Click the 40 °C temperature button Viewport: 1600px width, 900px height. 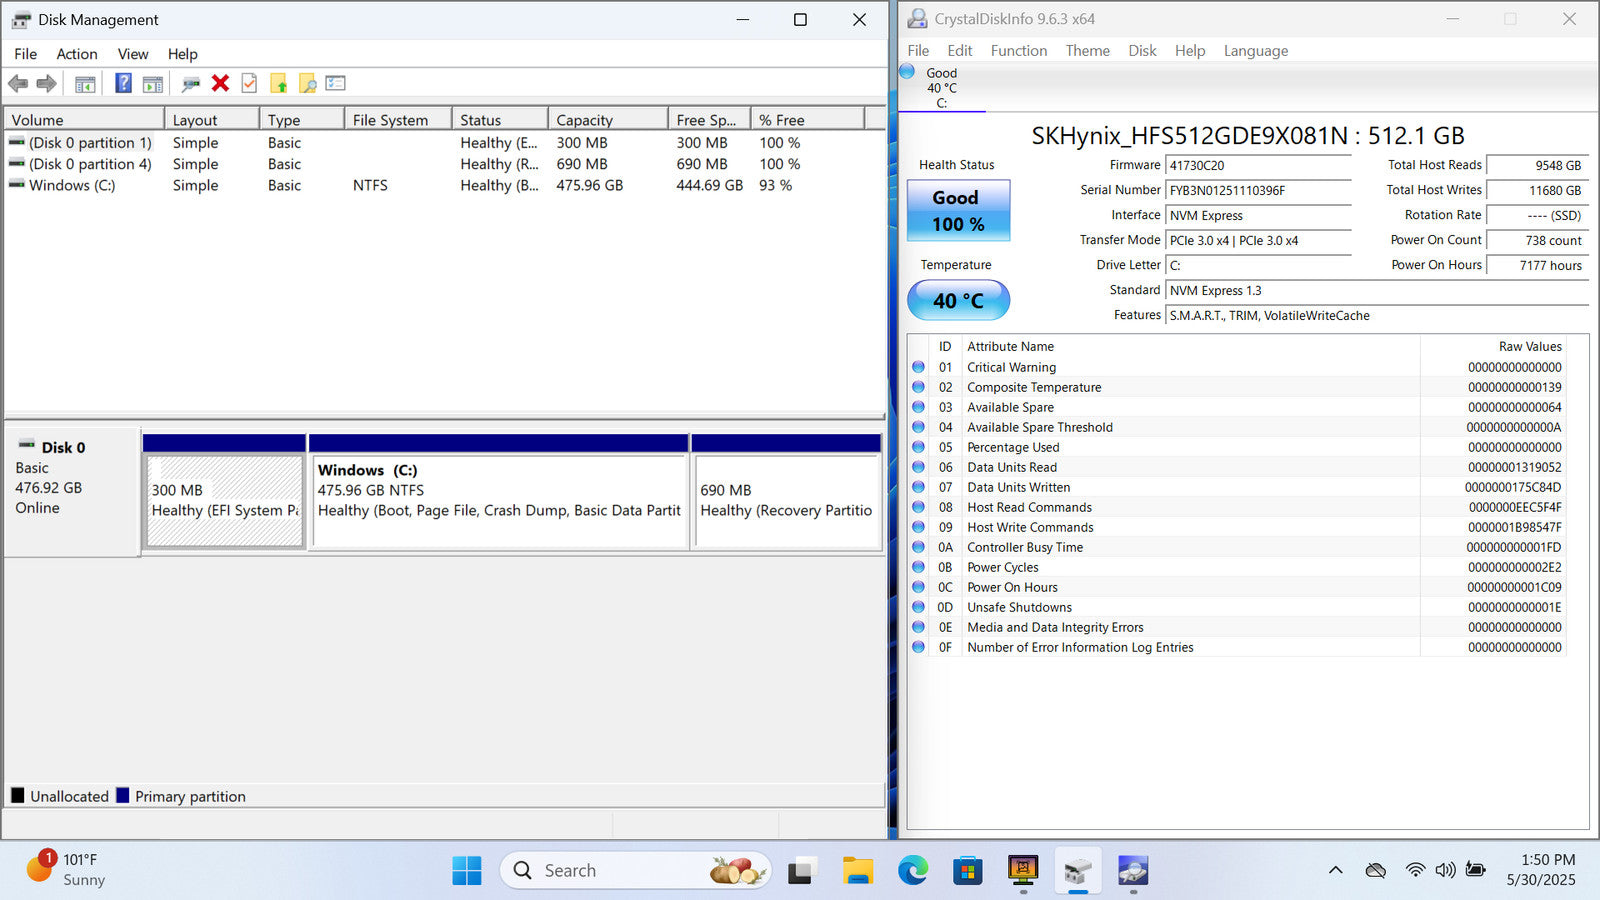pyautogui.click(x=958, y=300)
